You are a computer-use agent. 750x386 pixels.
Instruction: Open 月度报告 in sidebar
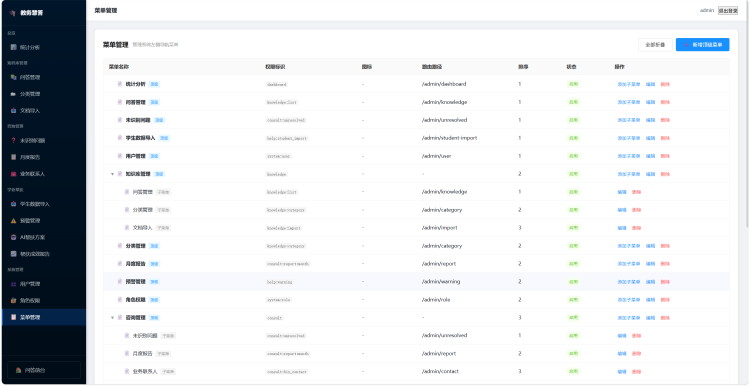point(44,157)
